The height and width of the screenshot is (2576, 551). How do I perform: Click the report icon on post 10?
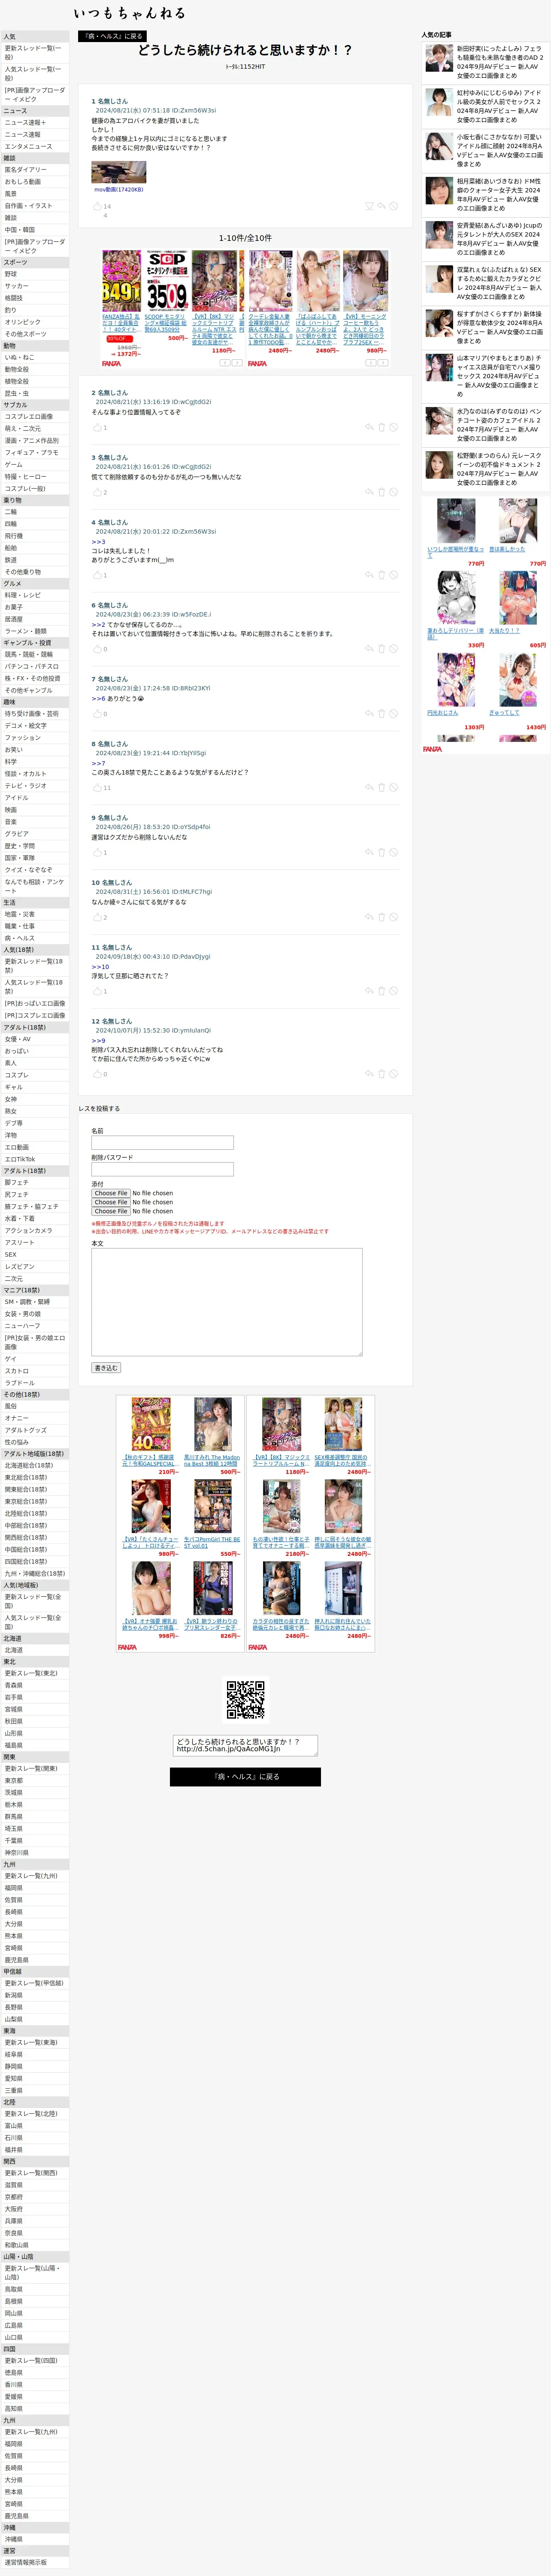(393, 917)
